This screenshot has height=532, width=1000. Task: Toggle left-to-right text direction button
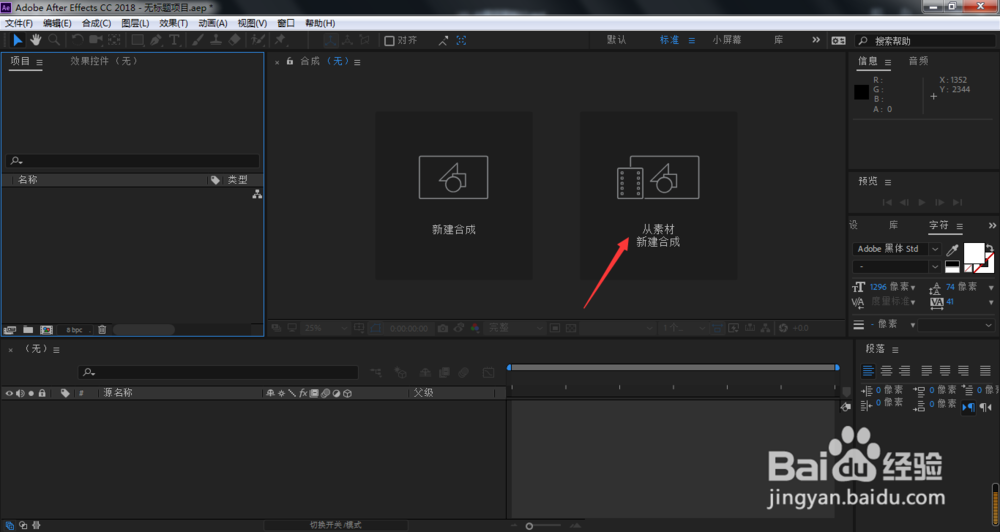tap(968, 407)
